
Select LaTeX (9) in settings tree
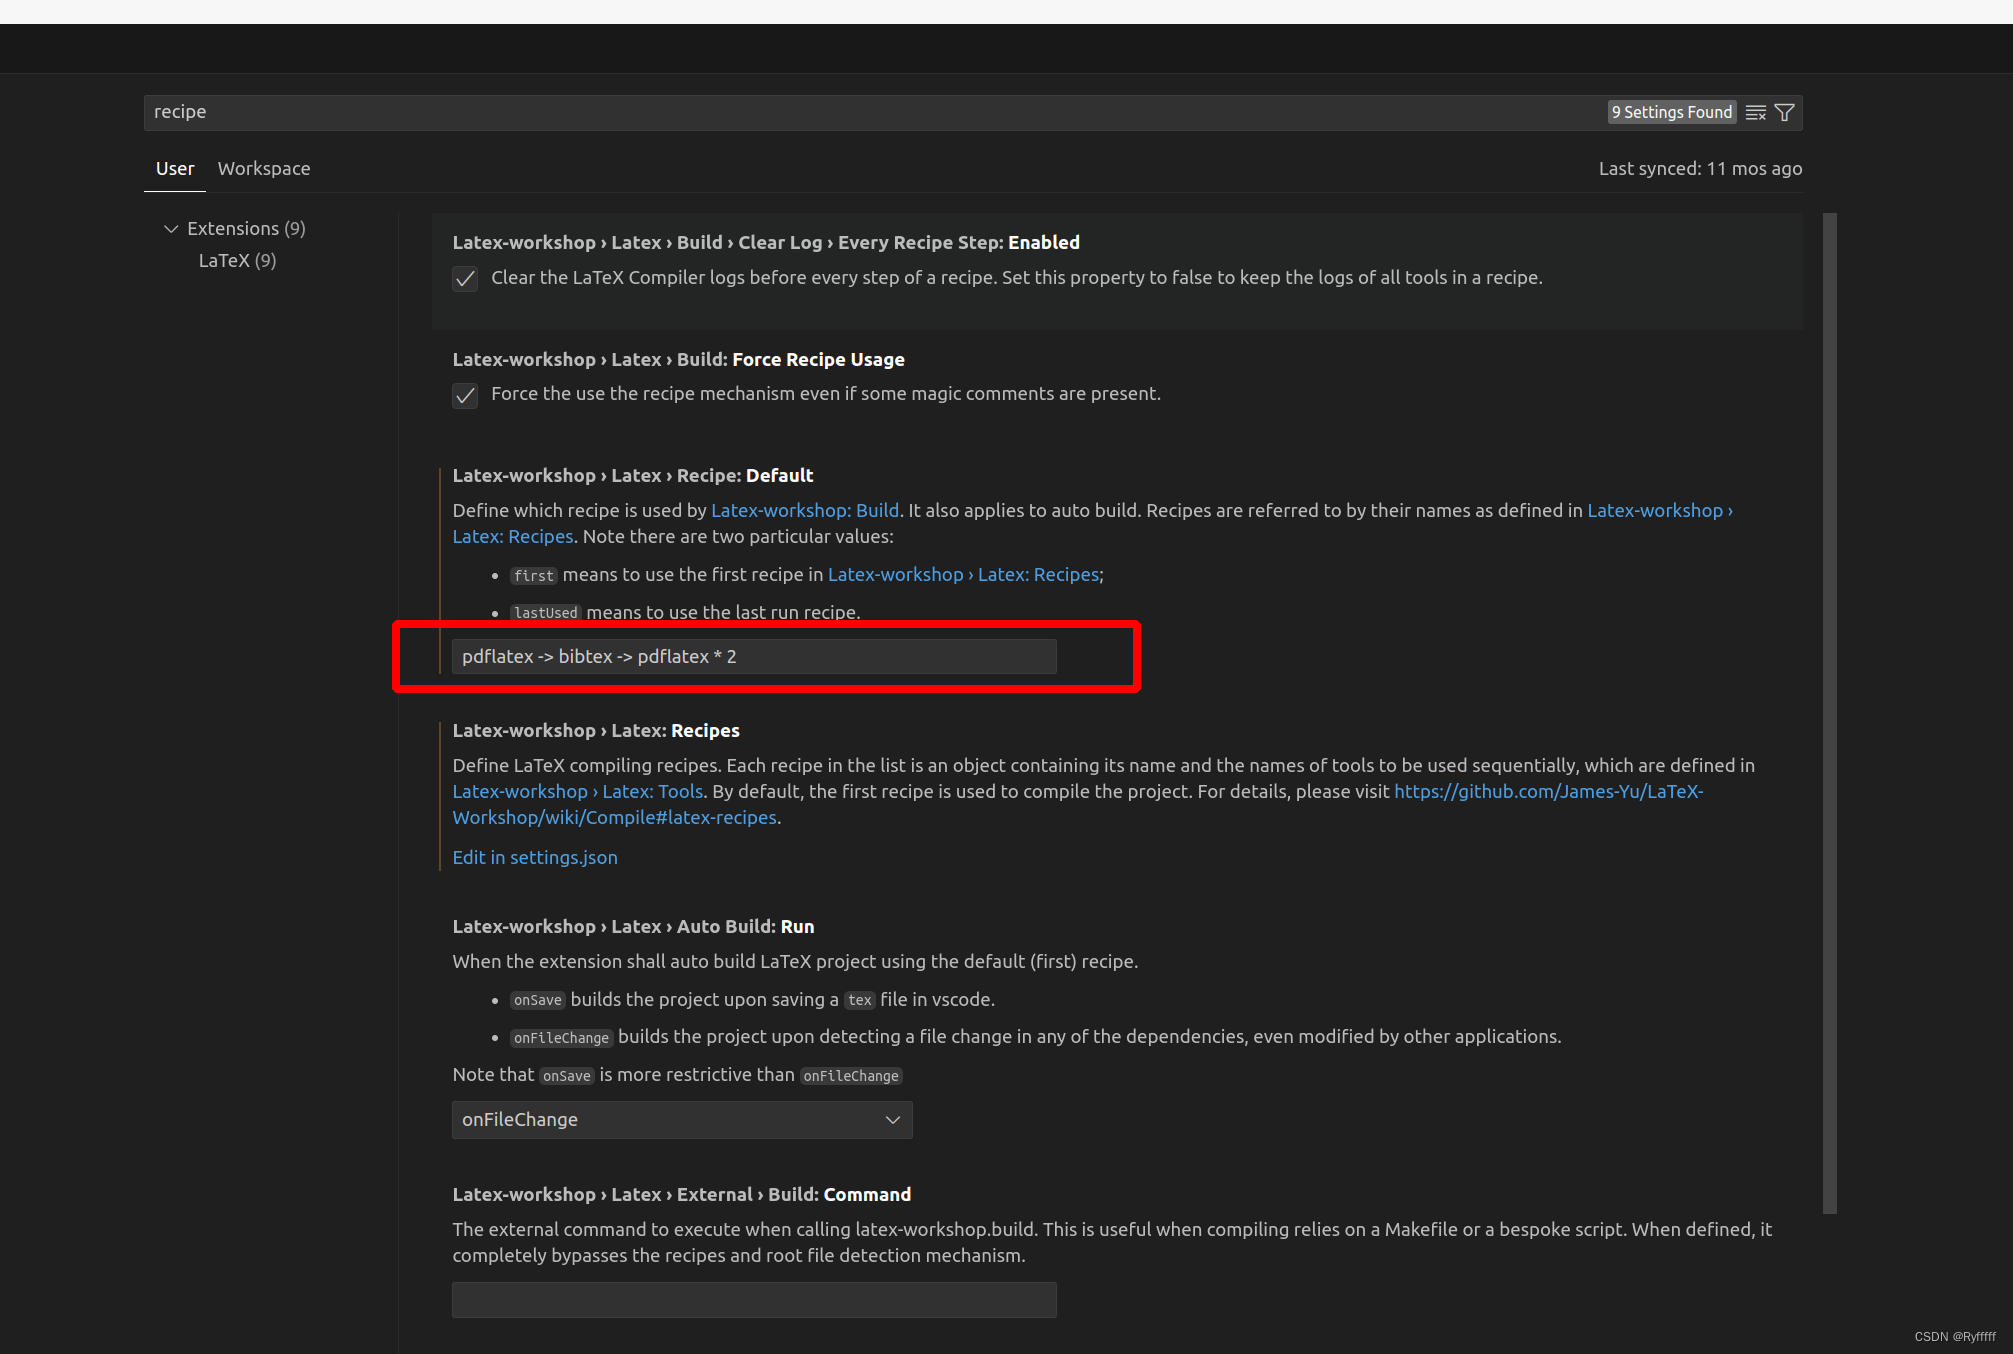click(x=237, y=261)
